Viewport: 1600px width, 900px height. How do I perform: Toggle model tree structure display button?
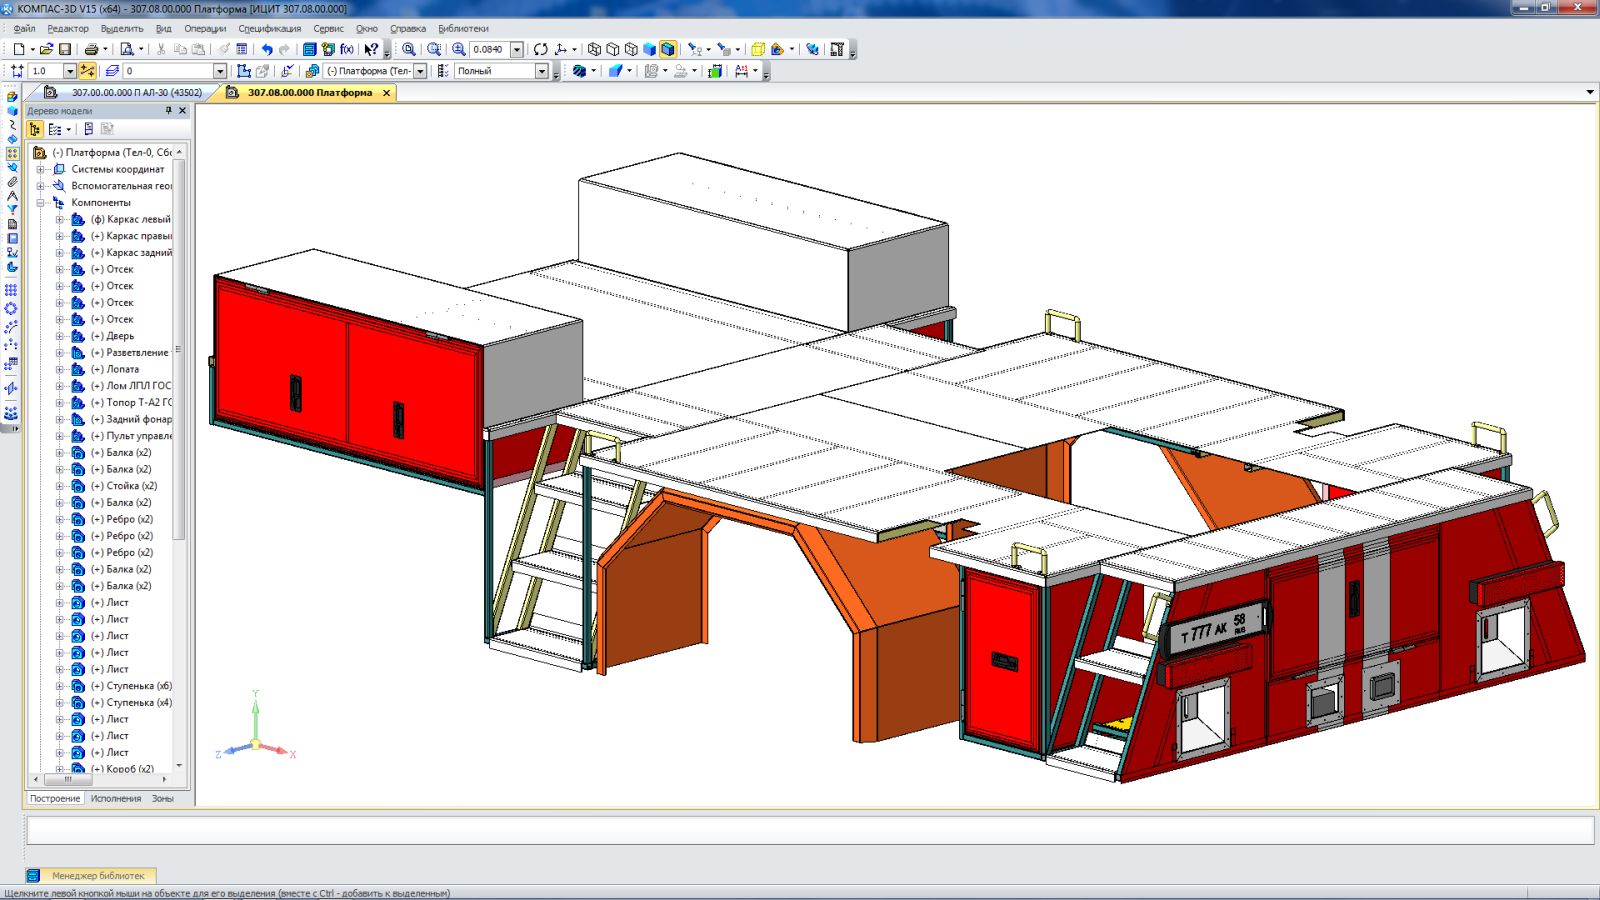click(x=35, y=129)
